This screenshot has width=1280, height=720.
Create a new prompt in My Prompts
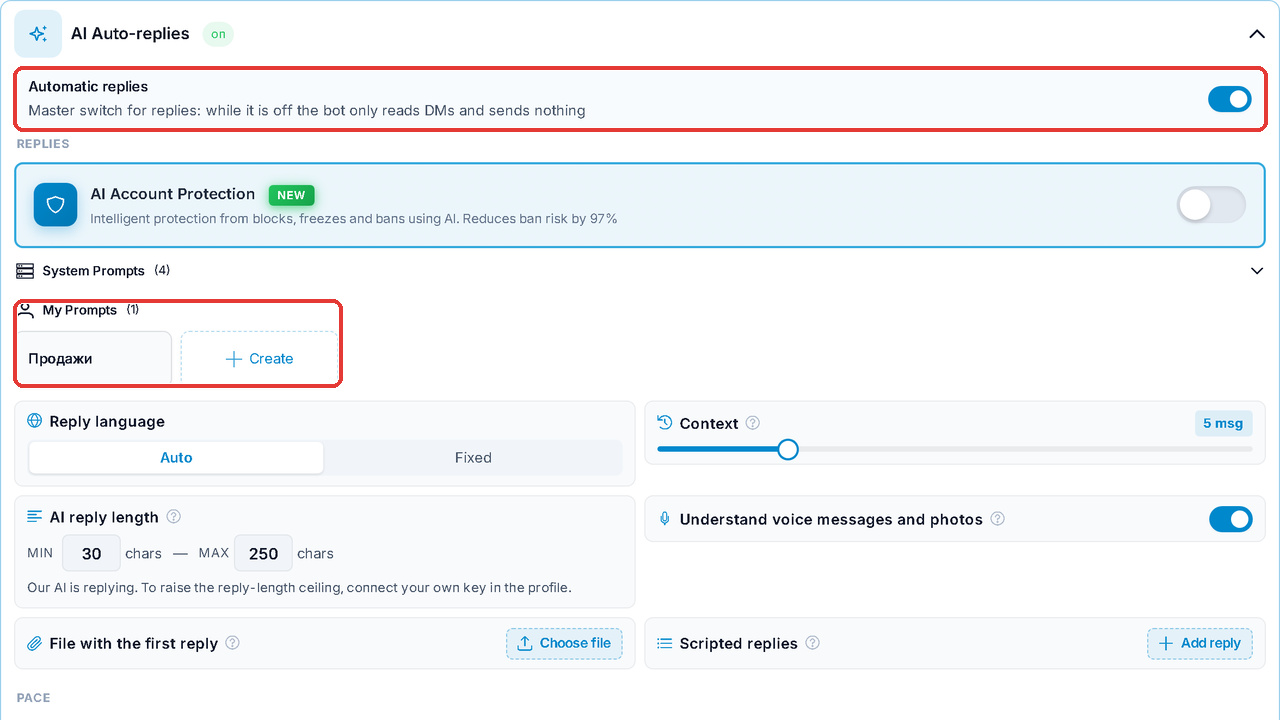click(x=260, y=358)
